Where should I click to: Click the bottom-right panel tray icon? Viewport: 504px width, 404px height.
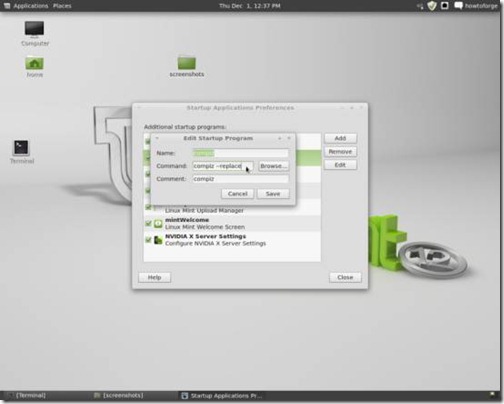pyautogui.click(x=492, y=395)
